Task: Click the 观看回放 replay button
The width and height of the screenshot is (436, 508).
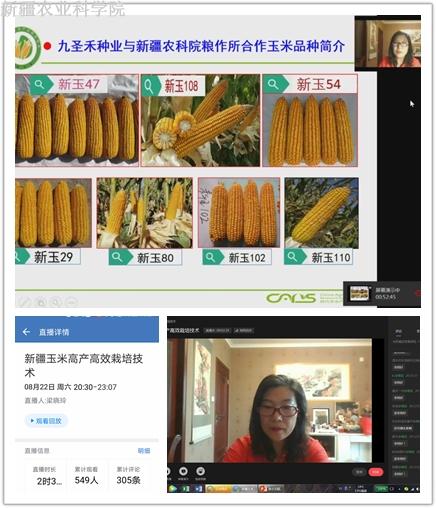Action: 46,421
